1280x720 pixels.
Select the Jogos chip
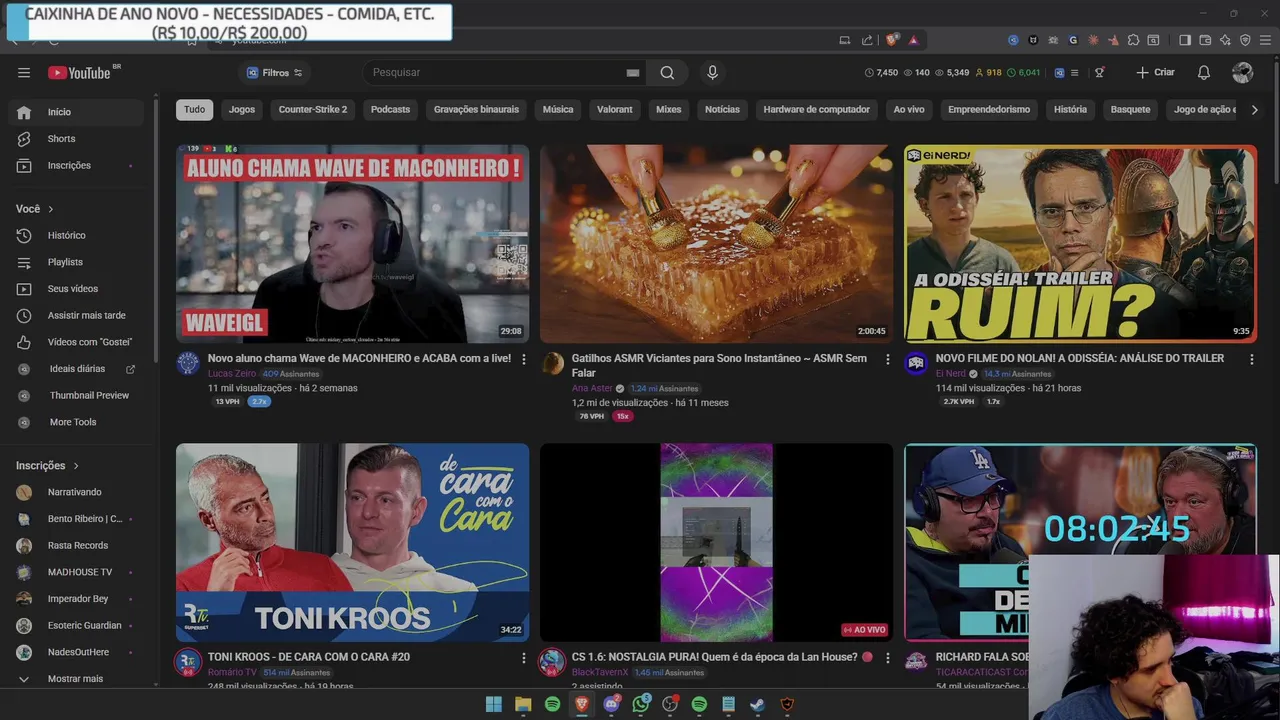[242, 110]
